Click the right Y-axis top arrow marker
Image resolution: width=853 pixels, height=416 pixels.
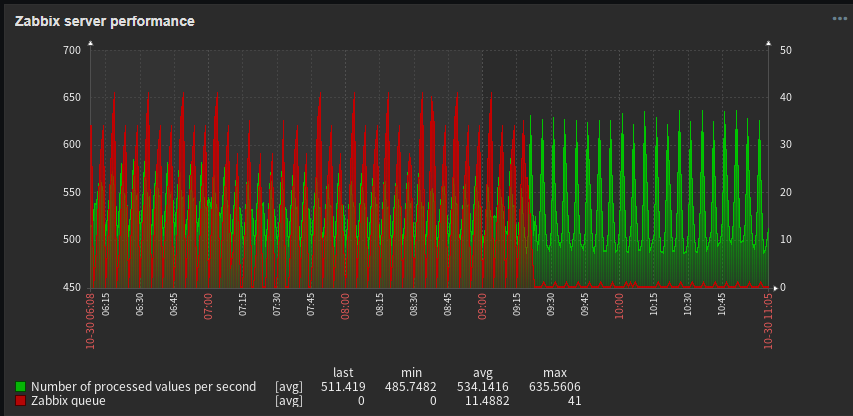click(768, 43)
